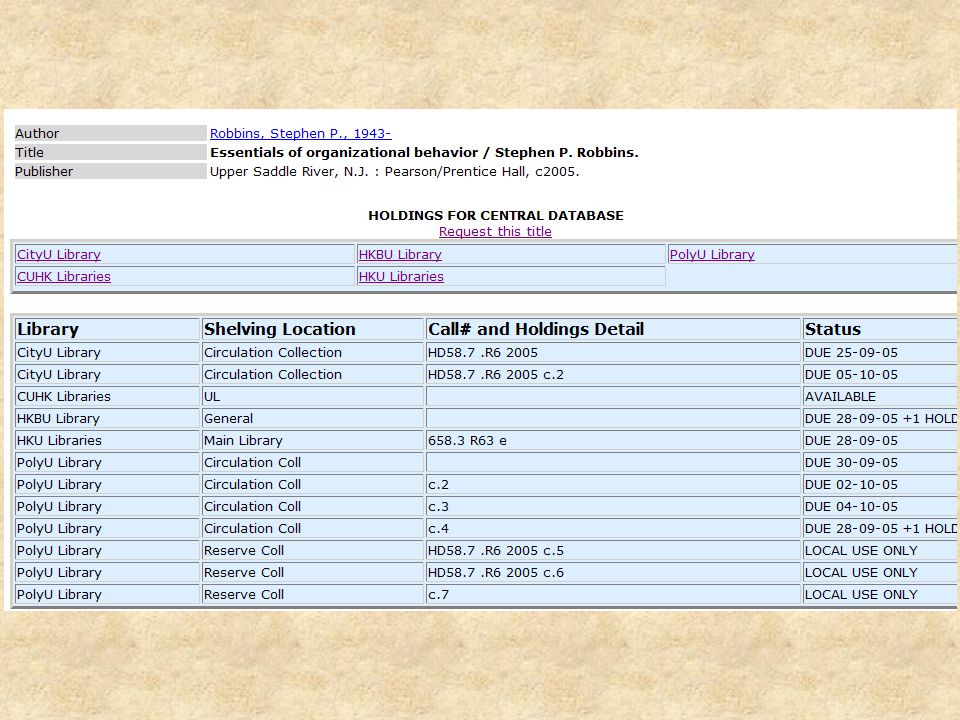Select the call number '658.3 R63 e'
The image size is (960, 720).
click(x=467, y=441)
